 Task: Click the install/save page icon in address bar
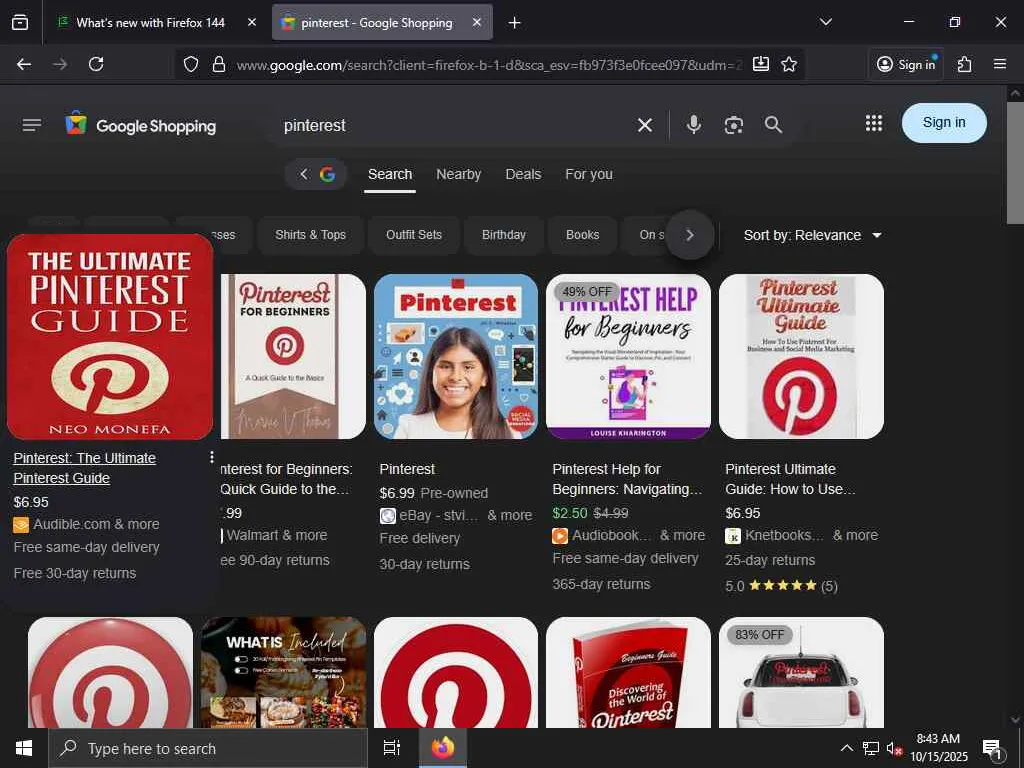point(761,64)
